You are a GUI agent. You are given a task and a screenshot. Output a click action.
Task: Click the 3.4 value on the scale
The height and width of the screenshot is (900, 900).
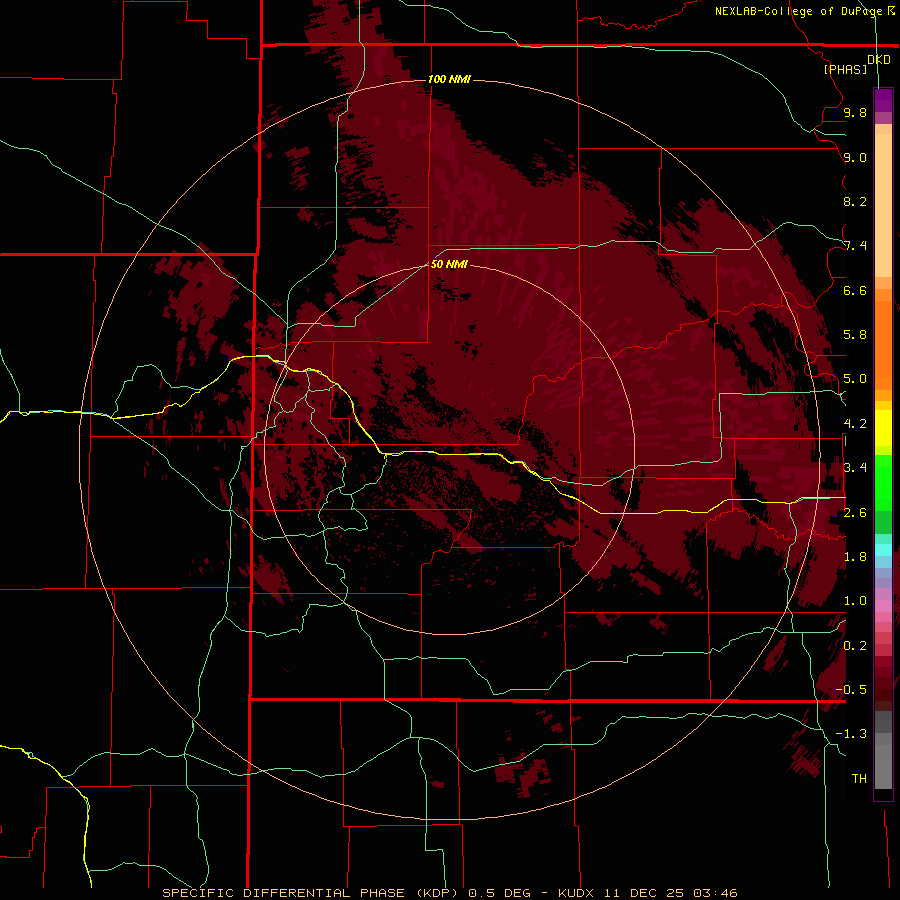click(x=855, y=468)
